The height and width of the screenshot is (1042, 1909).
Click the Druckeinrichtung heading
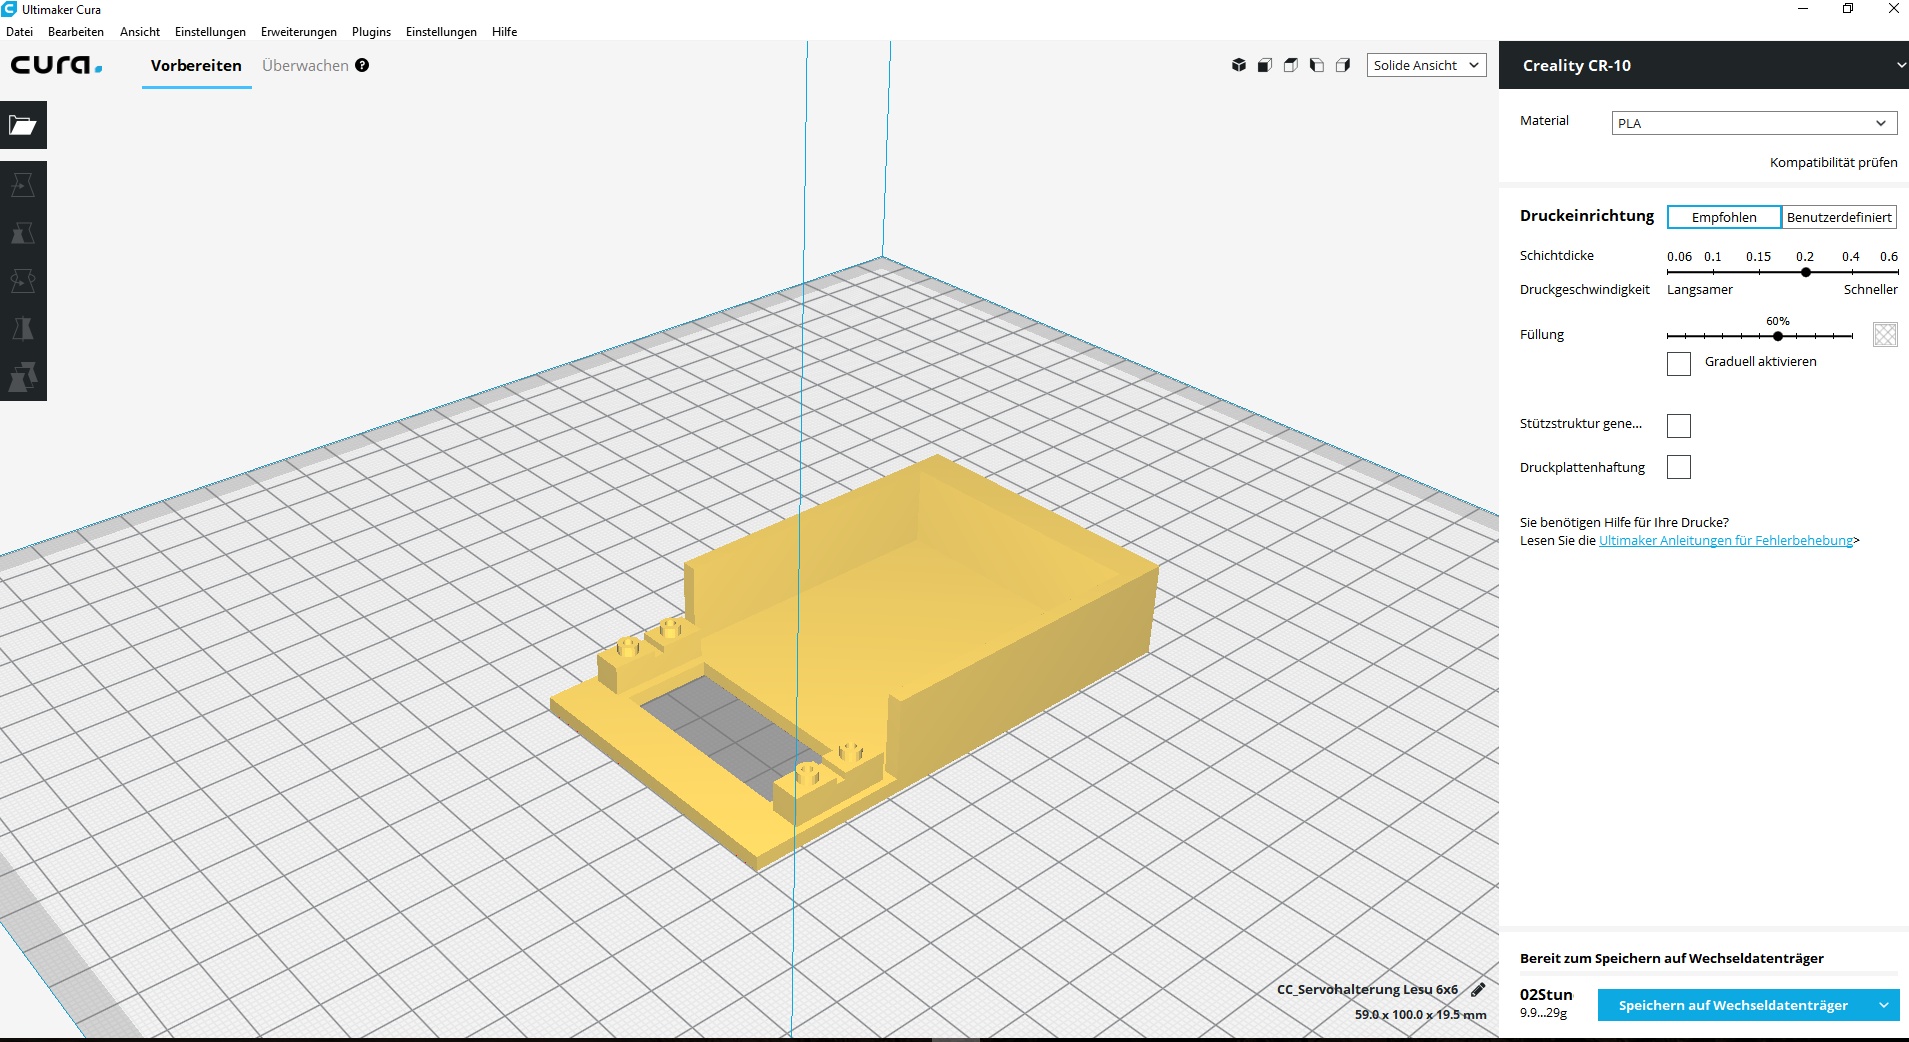1587,216
